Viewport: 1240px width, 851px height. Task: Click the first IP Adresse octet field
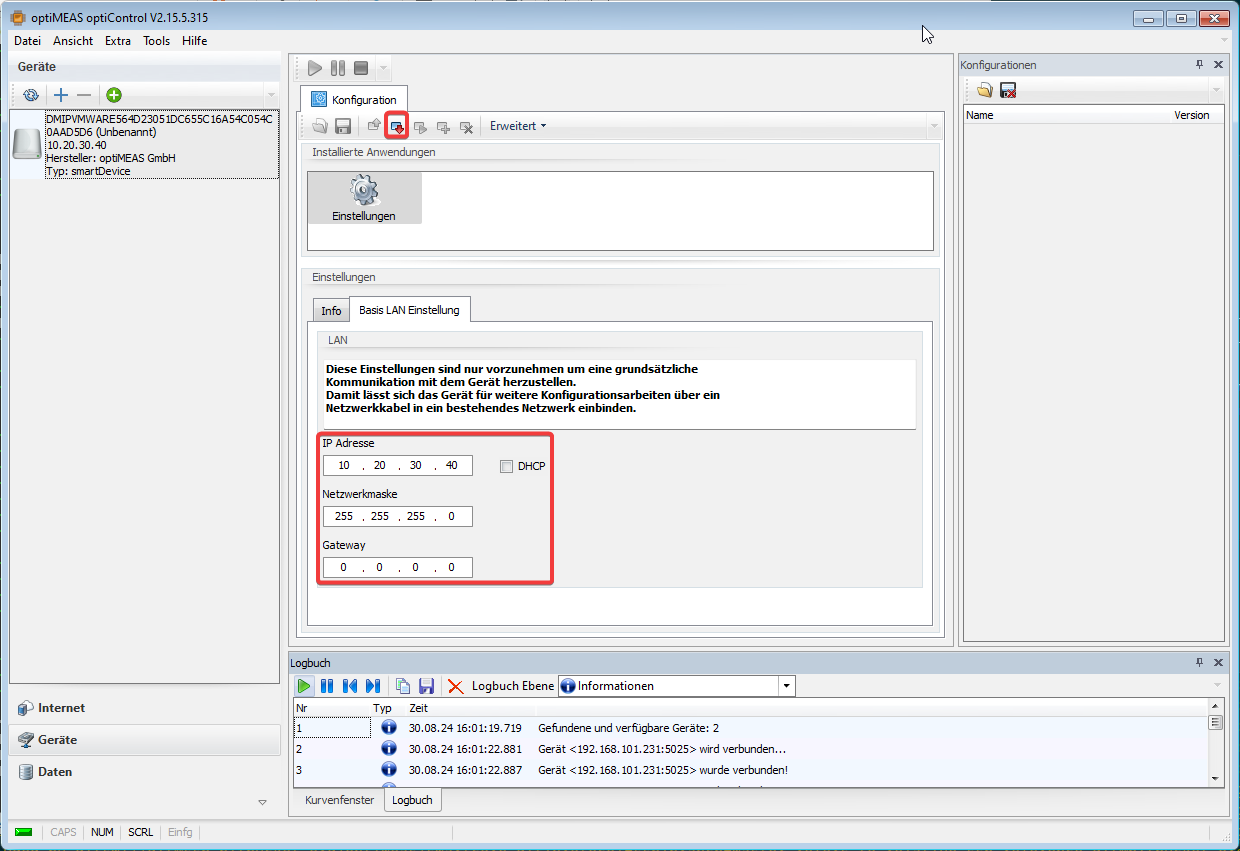[x=344, y=466]
